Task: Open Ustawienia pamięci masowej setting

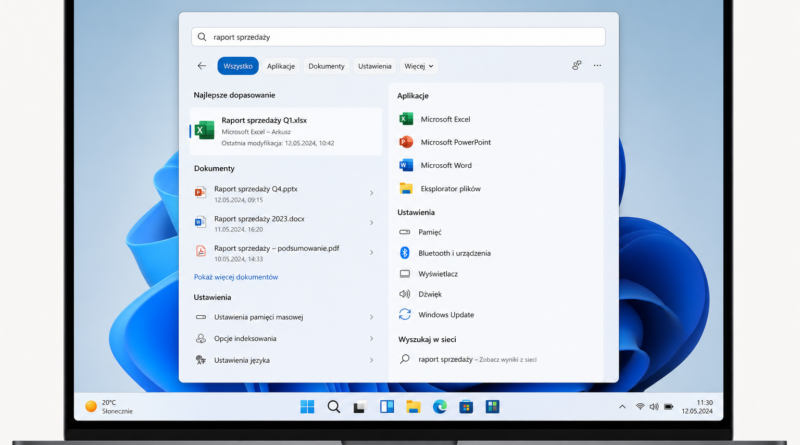Action: pyautogui.click(x=286, y=317)
